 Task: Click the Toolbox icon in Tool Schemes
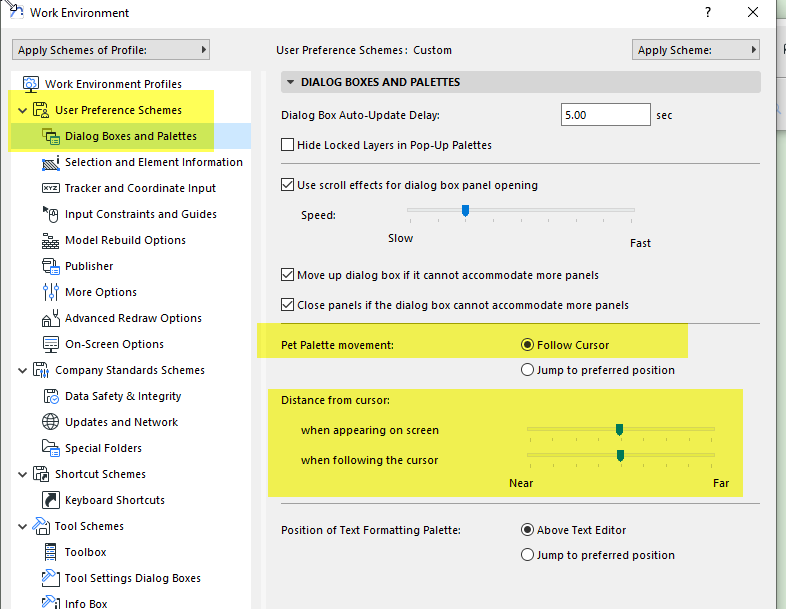coord(50,552)
